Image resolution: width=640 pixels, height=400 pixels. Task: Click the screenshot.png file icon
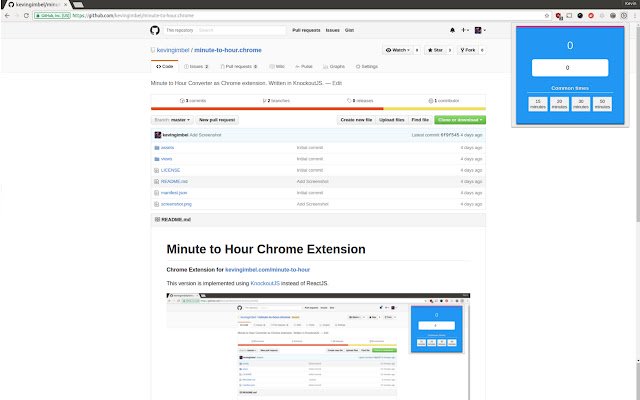coord(156,204)
